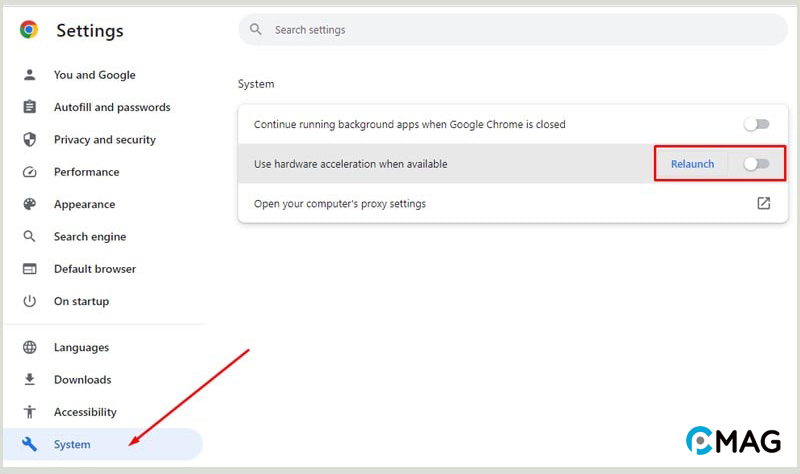
Task: Click the Chrome logo icon
Action: tap(29, 30)
